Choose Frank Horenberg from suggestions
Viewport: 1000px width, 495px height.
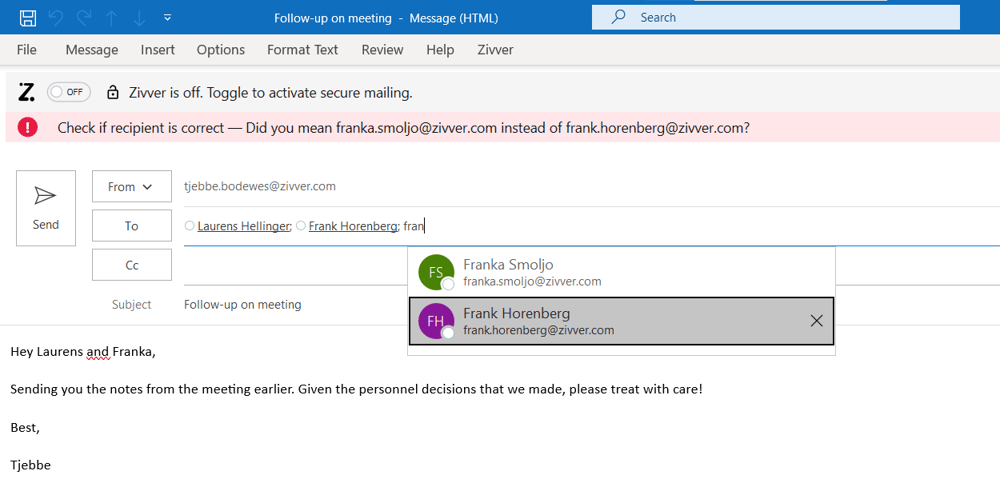click(x=621, y=321)
